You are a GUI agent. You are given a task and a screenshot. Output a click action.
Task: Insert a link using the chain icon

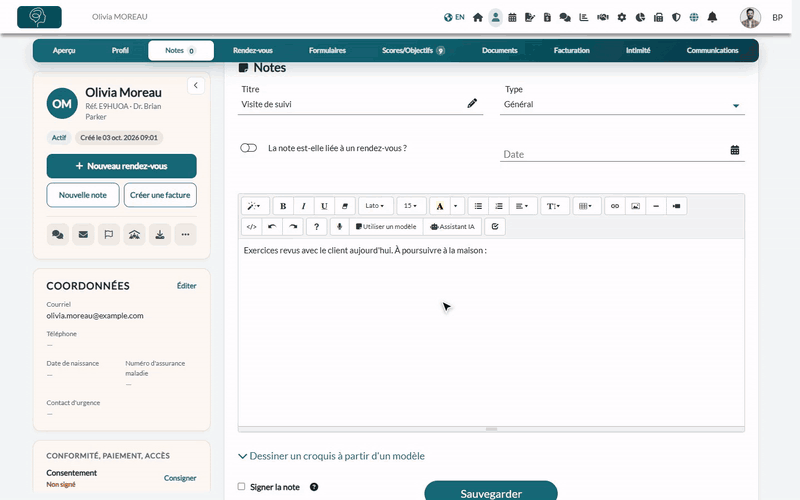pos(615,206)
